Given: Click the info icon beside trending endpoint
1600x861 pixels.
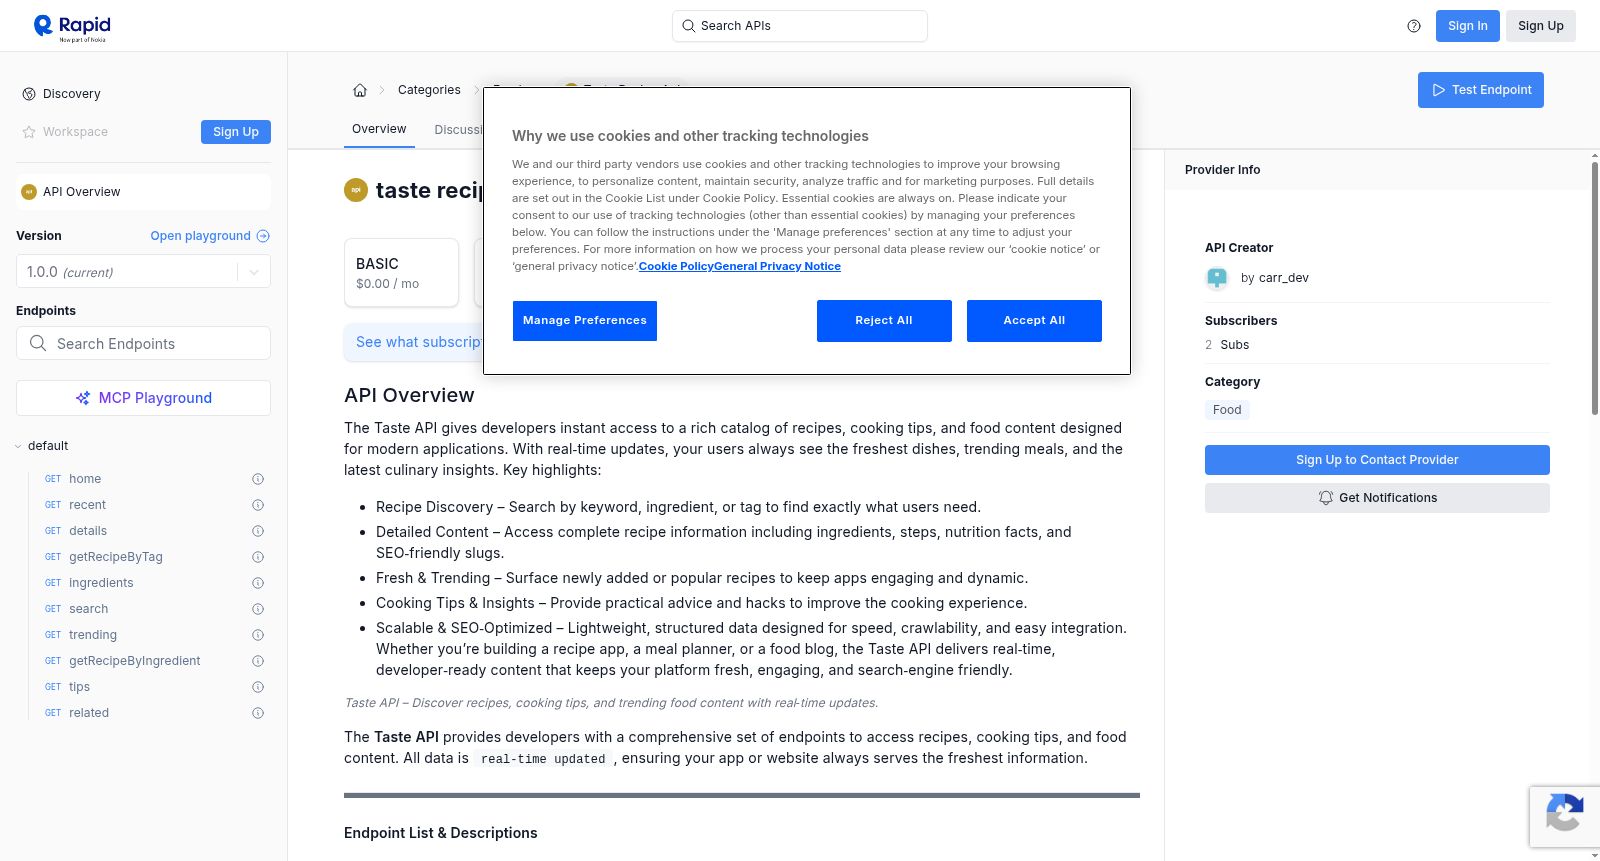Looking at the screenshot, I should (258, 635).
